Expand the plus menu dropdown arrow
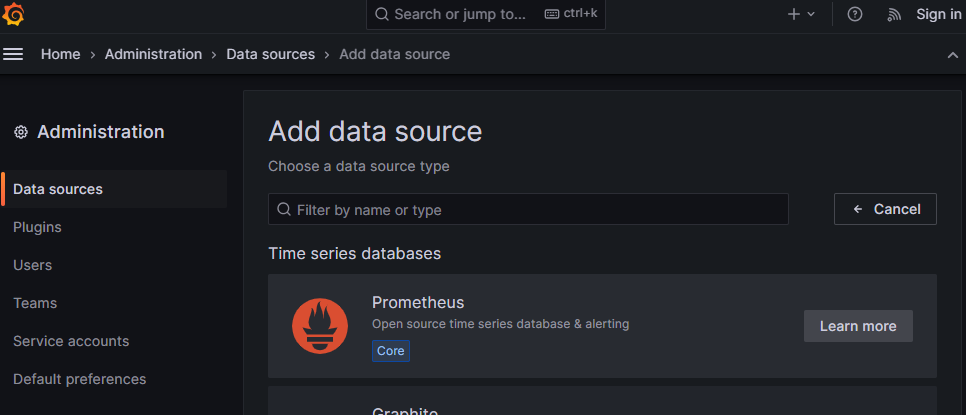This screenshot has height=415, width=966. click(x=811, y=14)
